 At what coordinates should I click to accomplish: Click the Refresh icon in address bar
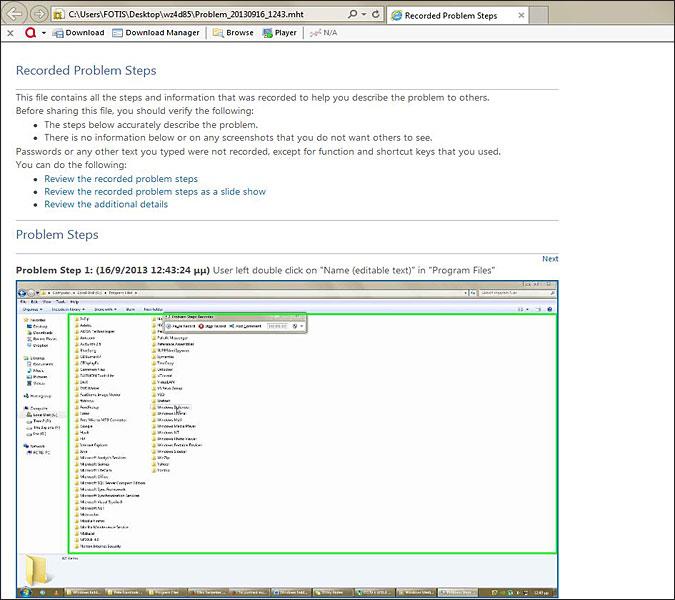pyautogui.click(x=376, y=16)
